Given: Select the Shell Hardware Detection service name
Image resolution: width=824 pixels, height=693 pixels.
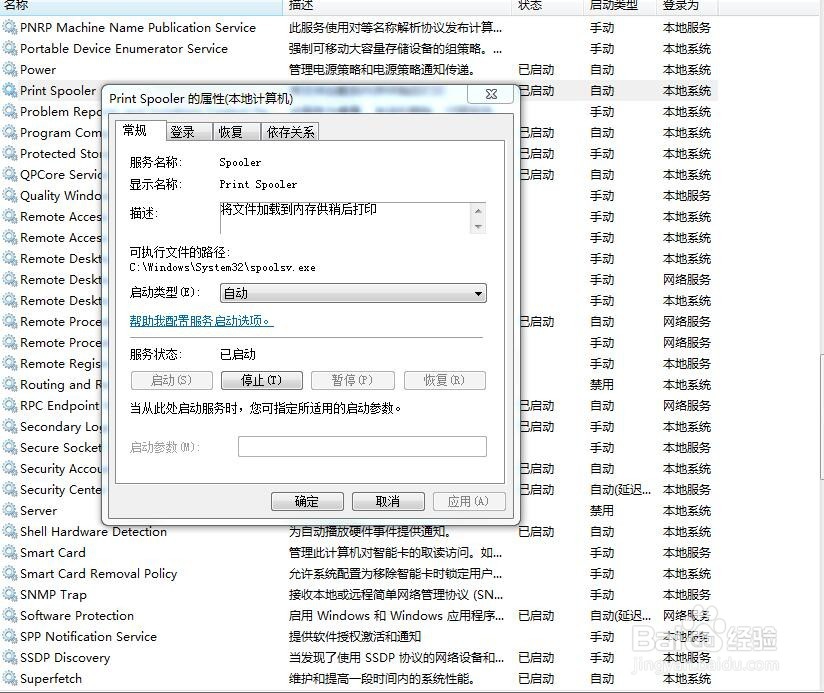Looking at the screenshot, I should tap(94, 531).
